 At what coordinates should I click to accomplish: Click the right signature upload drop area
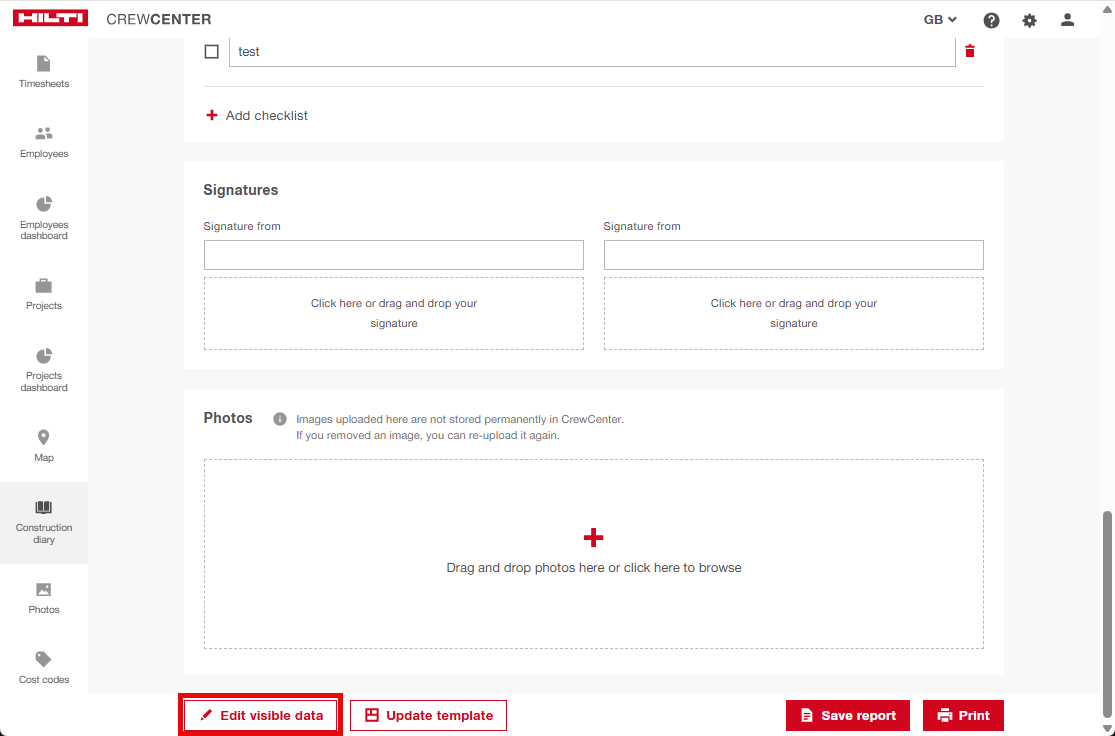click(x=793, y=313)
